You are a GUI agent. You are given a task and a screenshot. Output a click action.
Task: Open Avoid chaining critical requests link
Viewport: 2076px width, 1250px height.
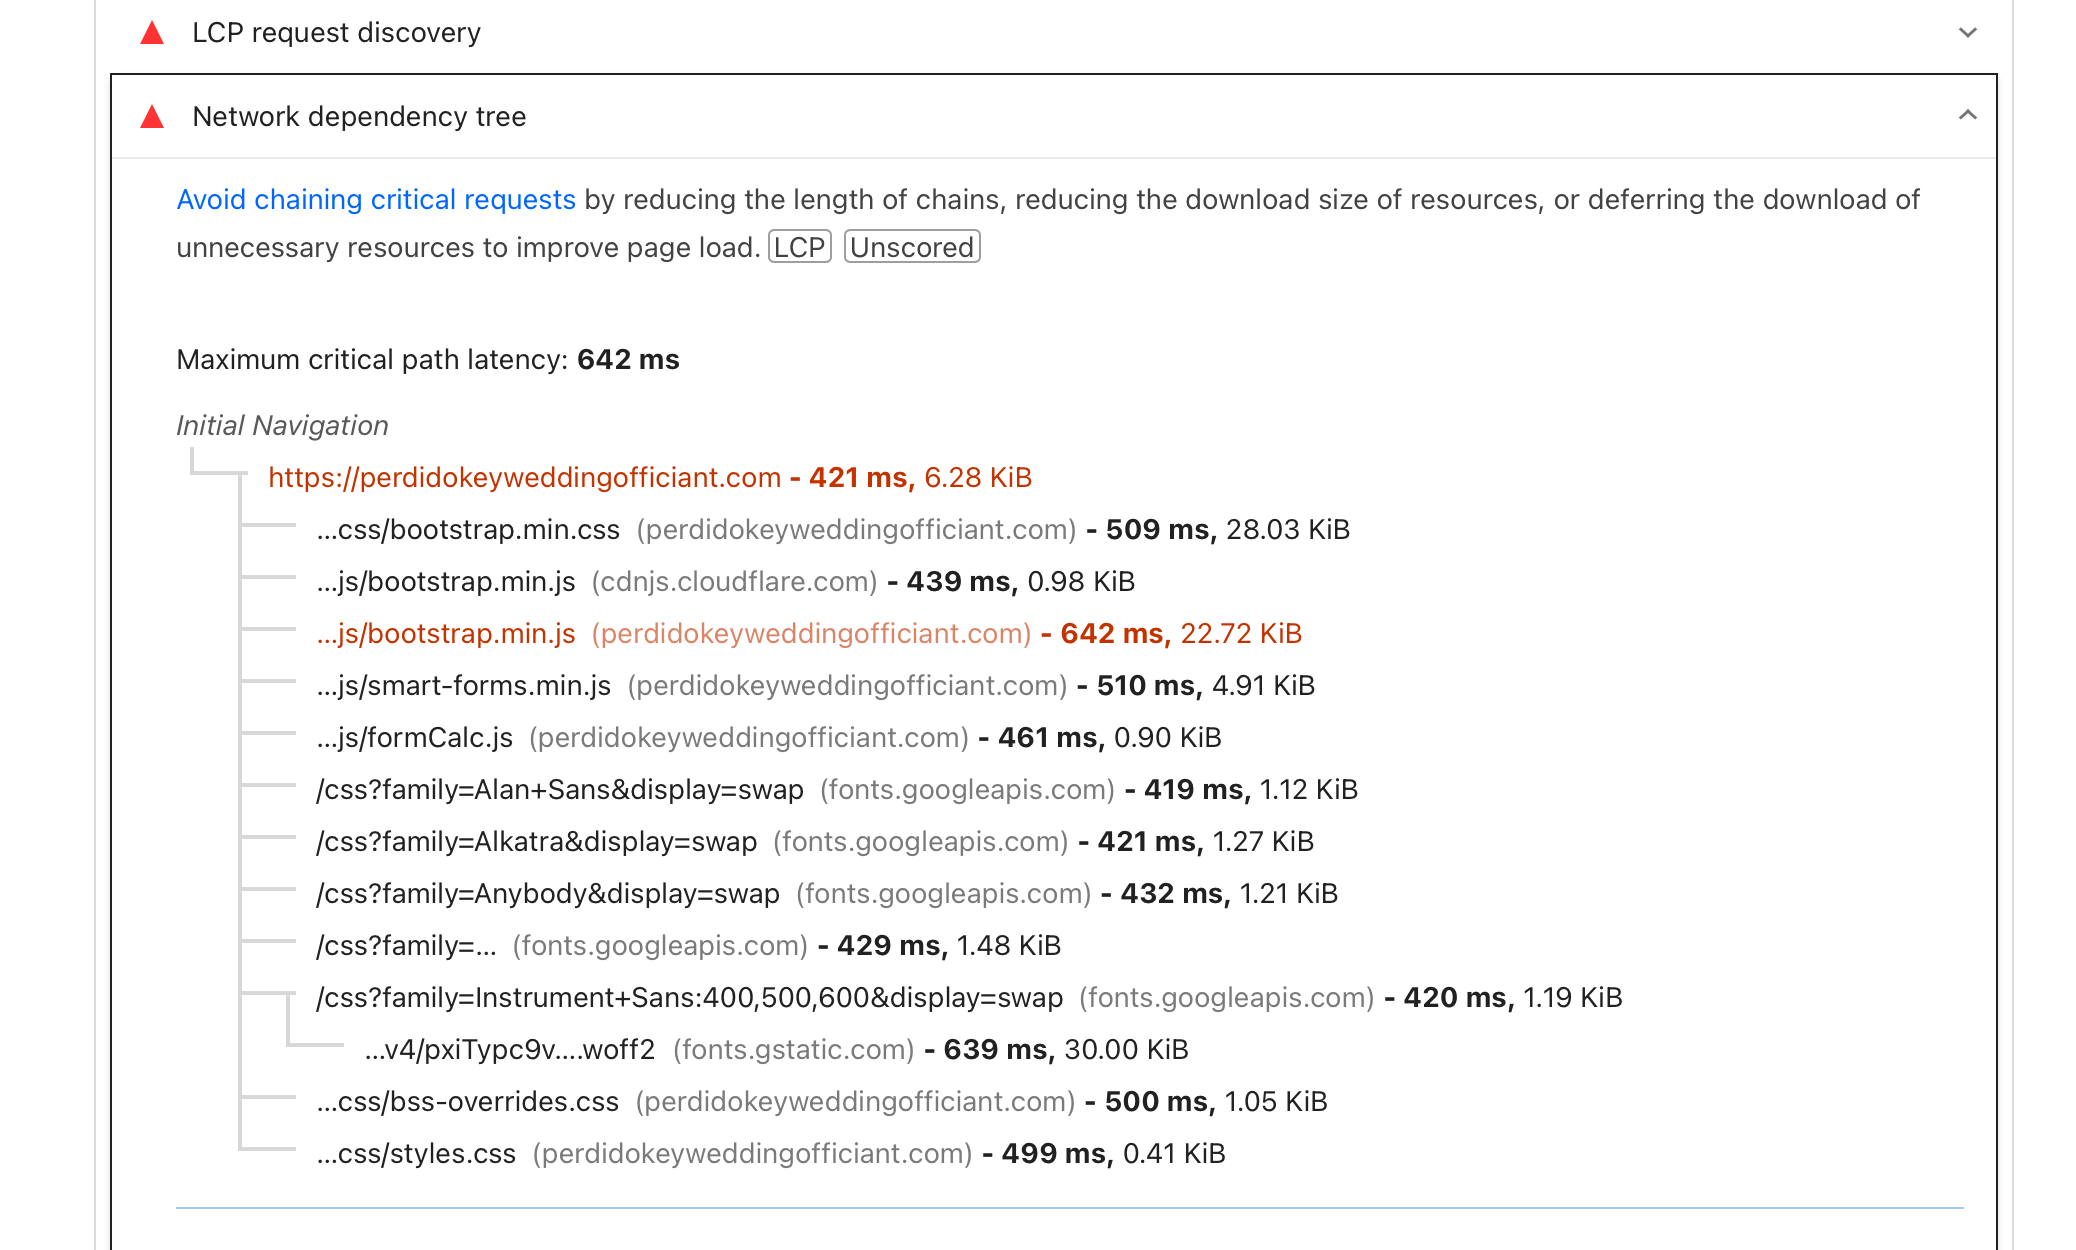click(x=376, y=199)
